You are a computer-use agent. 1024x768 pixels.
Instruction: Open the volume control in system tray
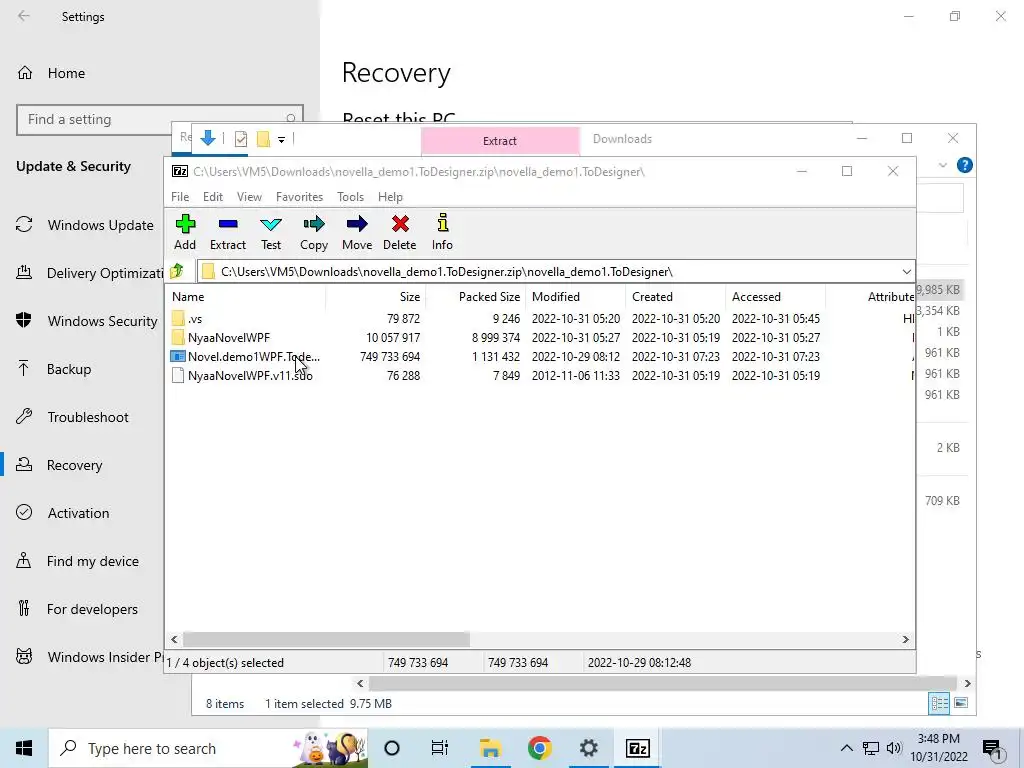(894, 748)
